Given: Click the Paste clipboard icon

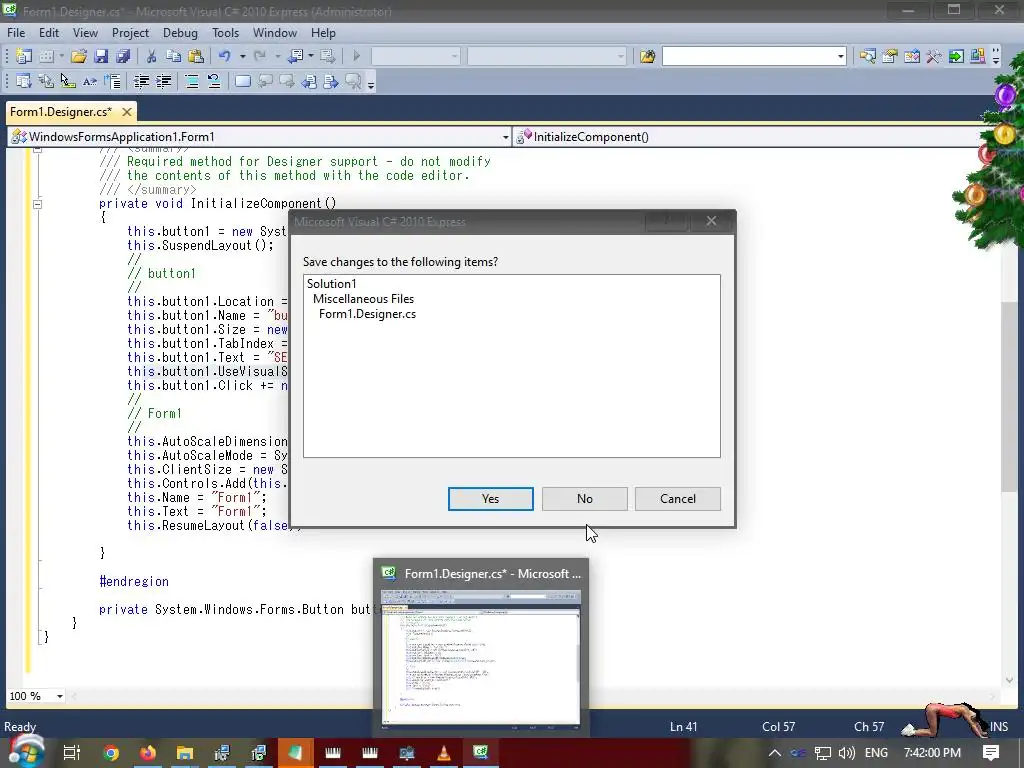Looking at the screenshot, I should [195, 56].
